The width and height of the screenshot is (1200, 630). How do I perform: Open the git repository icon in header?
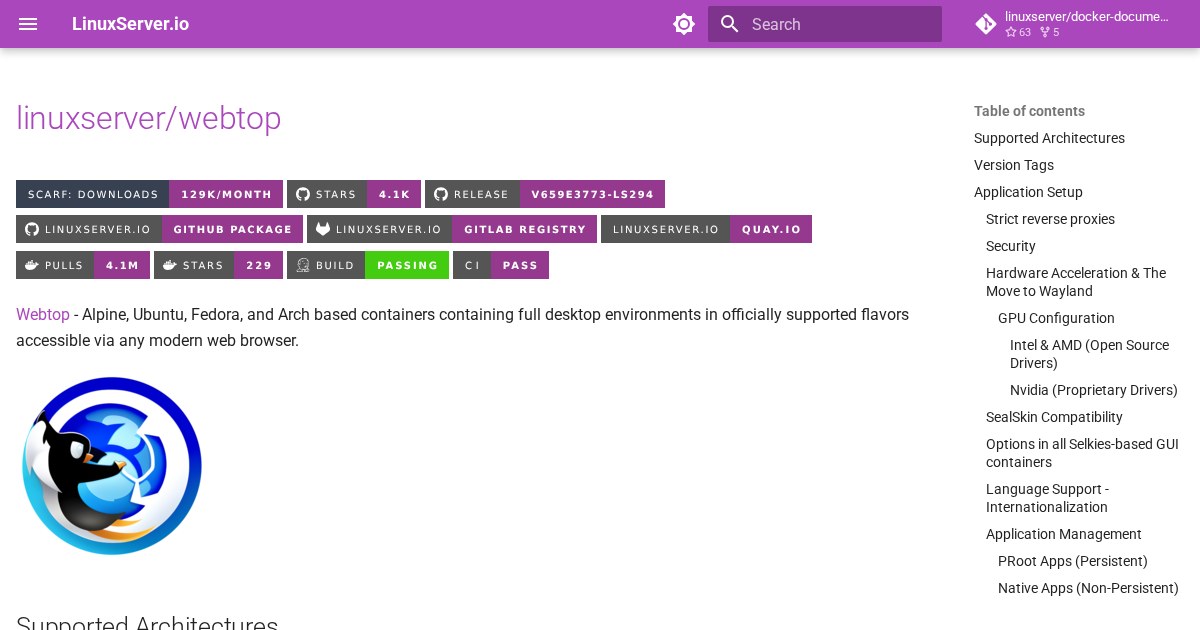point(986,24)
